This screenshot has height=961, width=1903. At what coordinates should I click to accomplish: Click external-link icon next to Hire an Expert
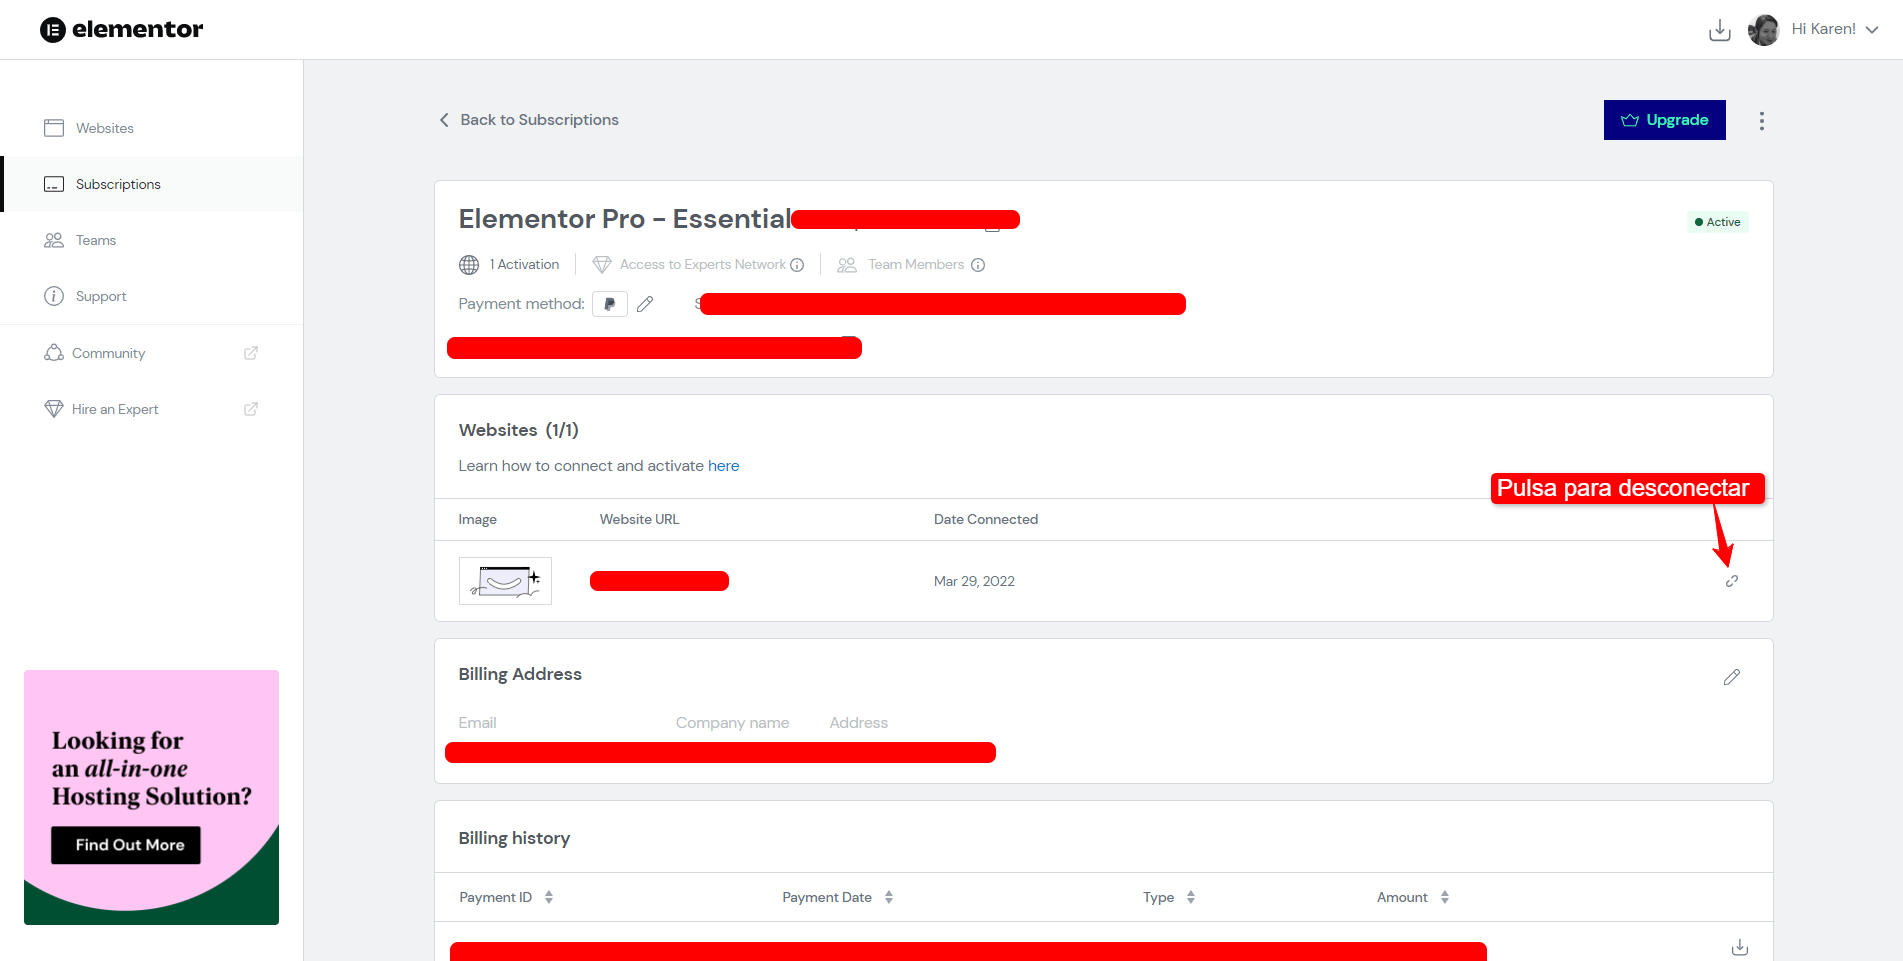point(251,409)
